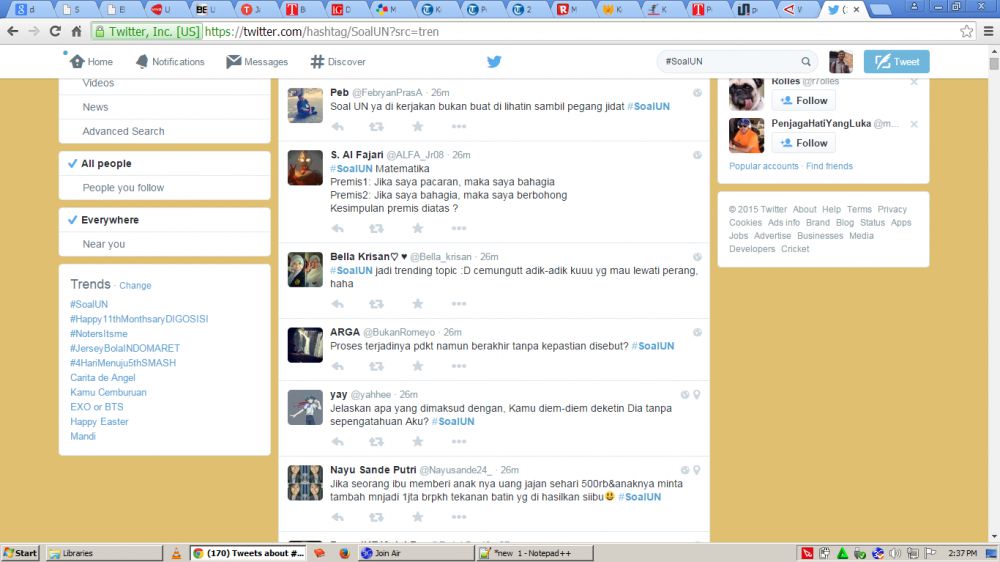Open more options on S. Al Fajari's tweet
This screenshot has width=1000, height=562.
pos(459,228)
